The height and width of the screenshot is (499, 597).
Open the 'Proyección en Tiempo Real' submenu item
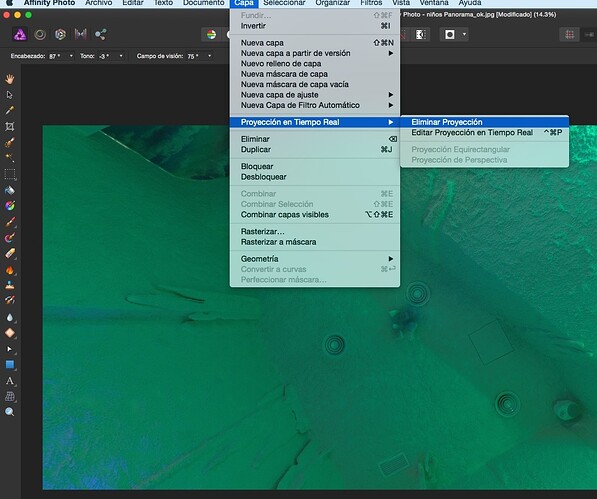coord(314,122)
